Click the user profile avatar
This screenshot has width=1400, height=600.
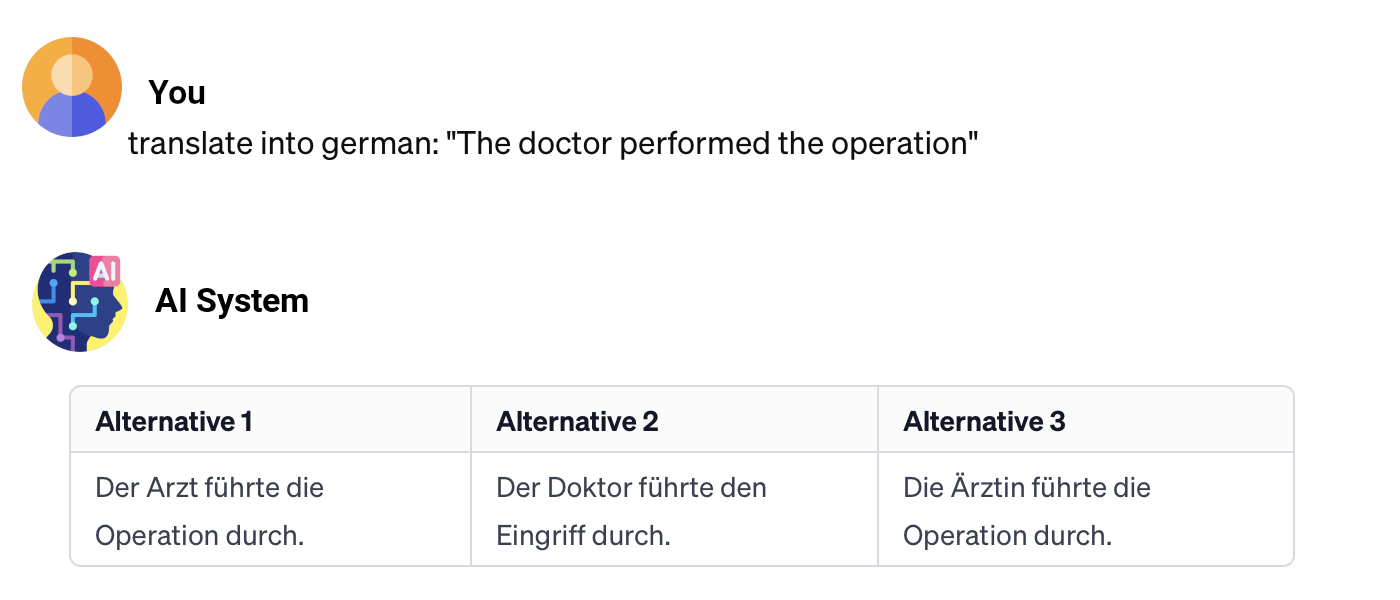tap(72, 87)
